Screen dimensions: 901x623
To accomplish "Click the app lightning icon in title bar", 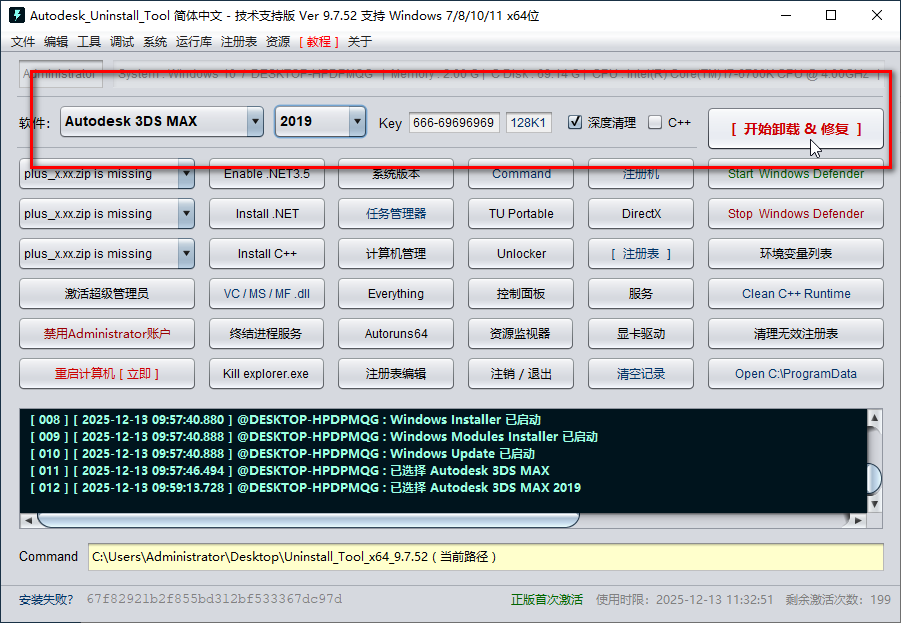I will [x=17, y=15].
